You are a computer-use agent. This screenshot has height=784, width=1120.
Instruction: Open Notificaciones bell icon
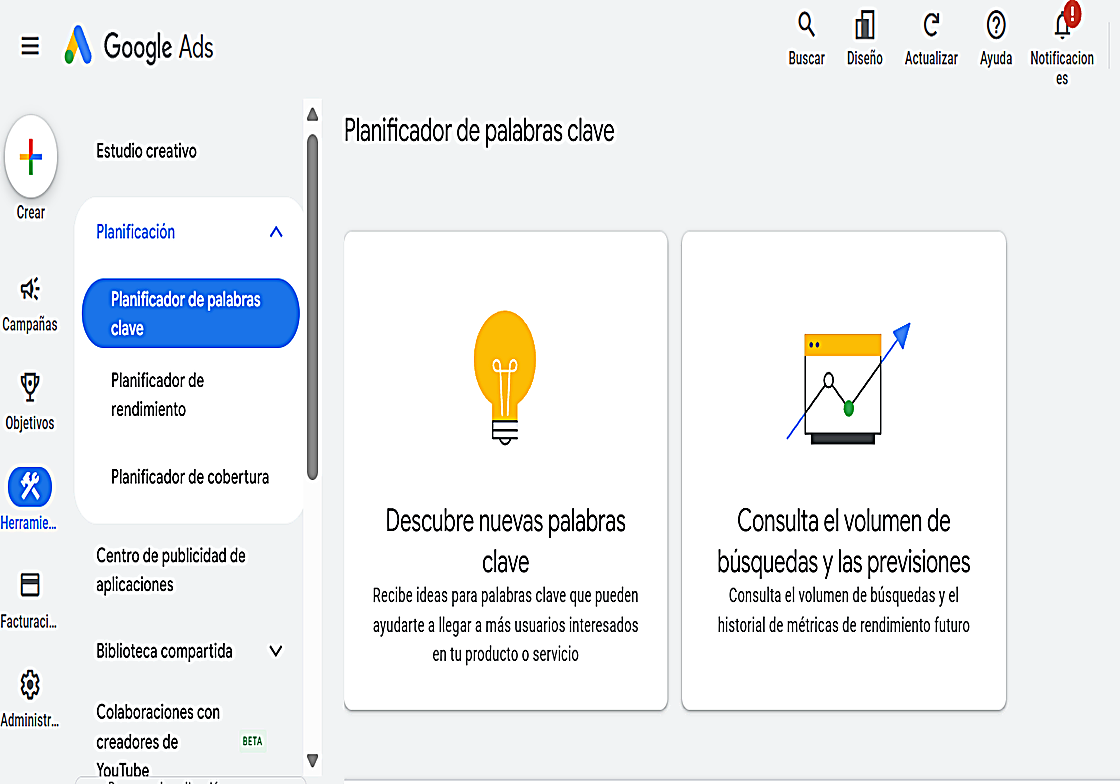pos(1062,25)
